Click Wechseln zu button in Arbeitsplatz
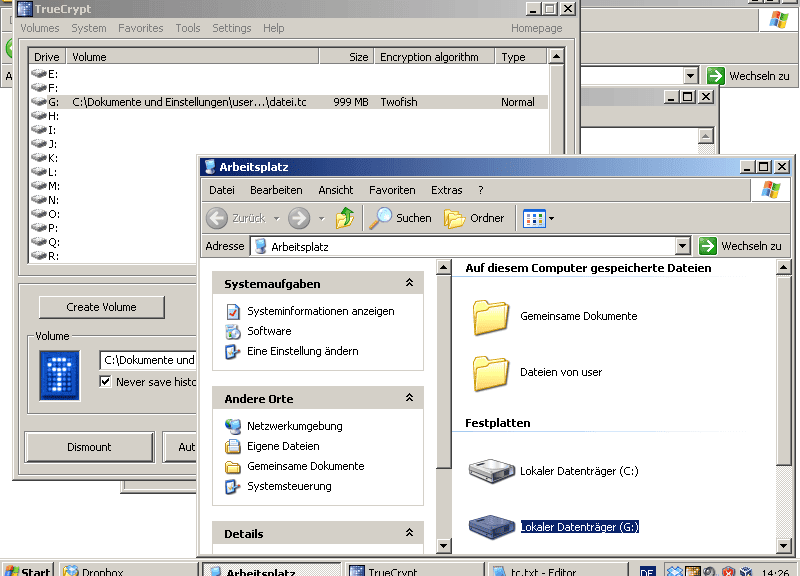800x576 pixels. click(740, 246)
